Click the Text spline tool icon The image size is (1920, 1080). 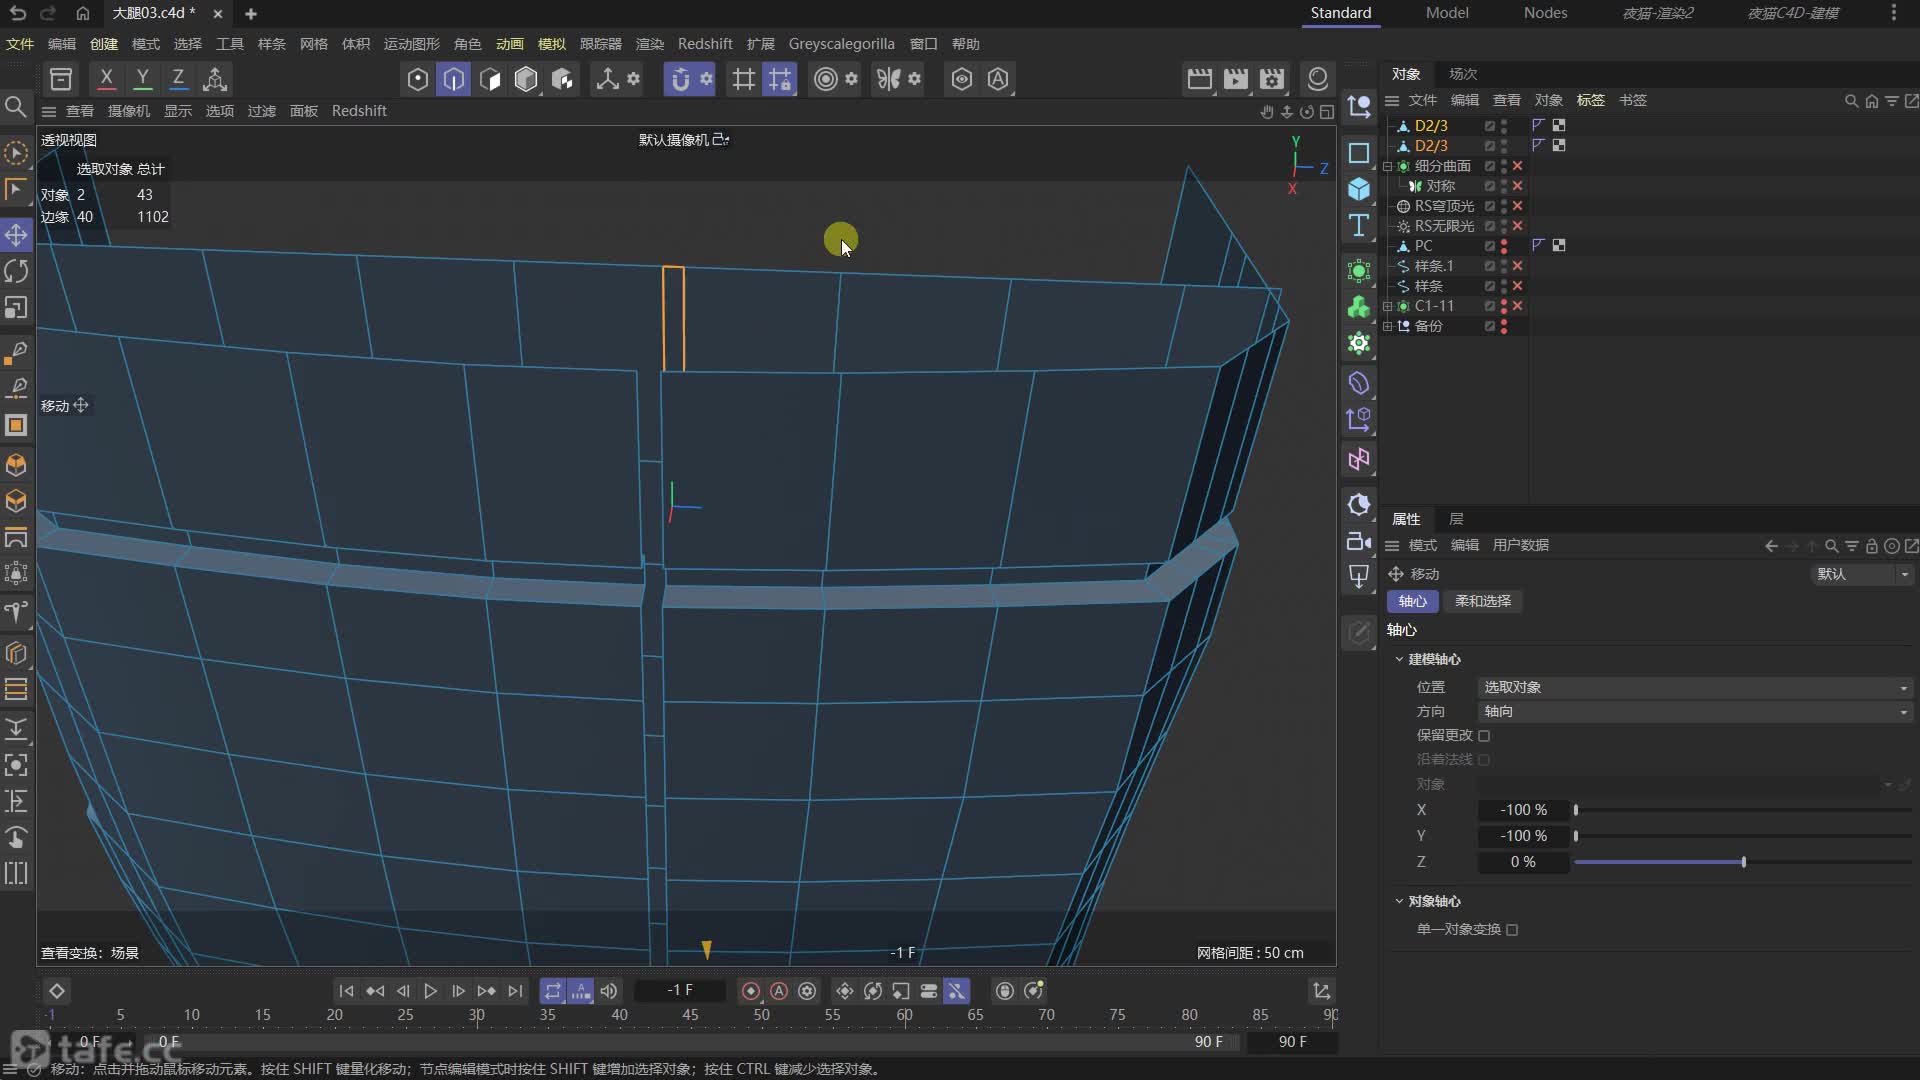1358,225
